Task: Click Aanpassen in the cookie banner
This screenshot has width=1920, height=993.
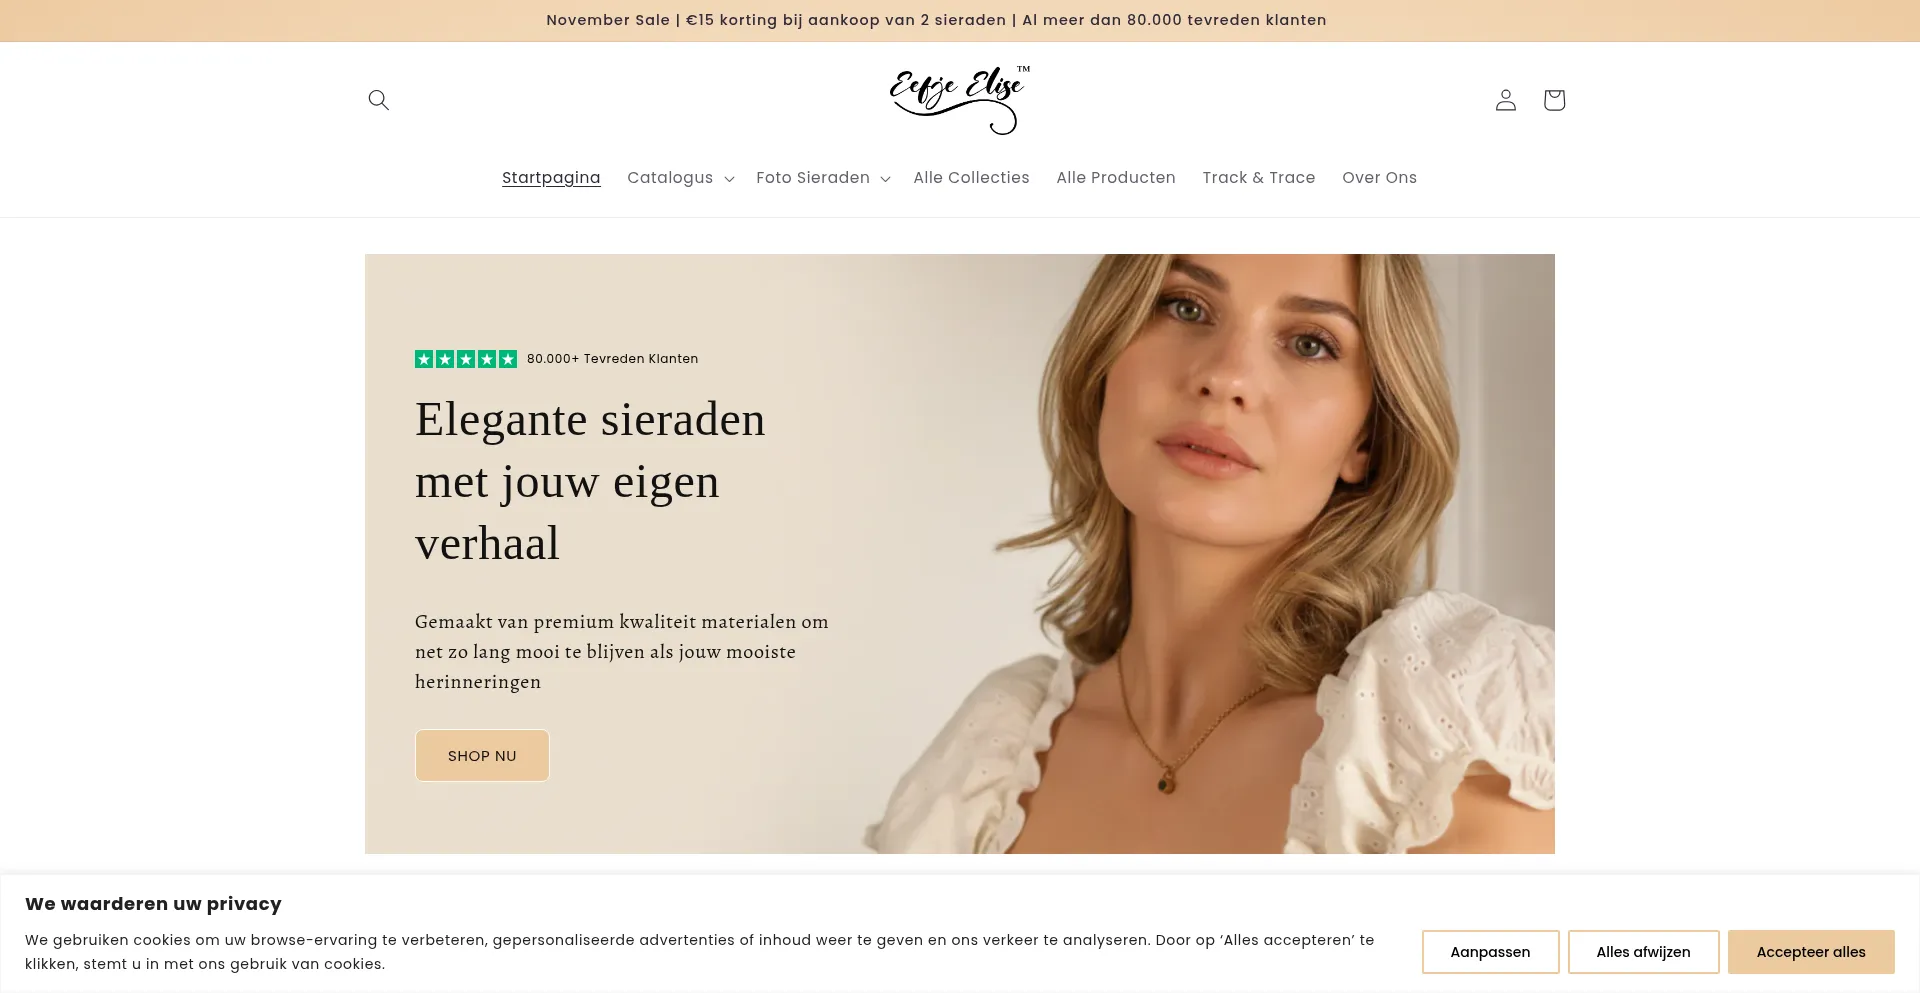Action: tap(1490, 952)
